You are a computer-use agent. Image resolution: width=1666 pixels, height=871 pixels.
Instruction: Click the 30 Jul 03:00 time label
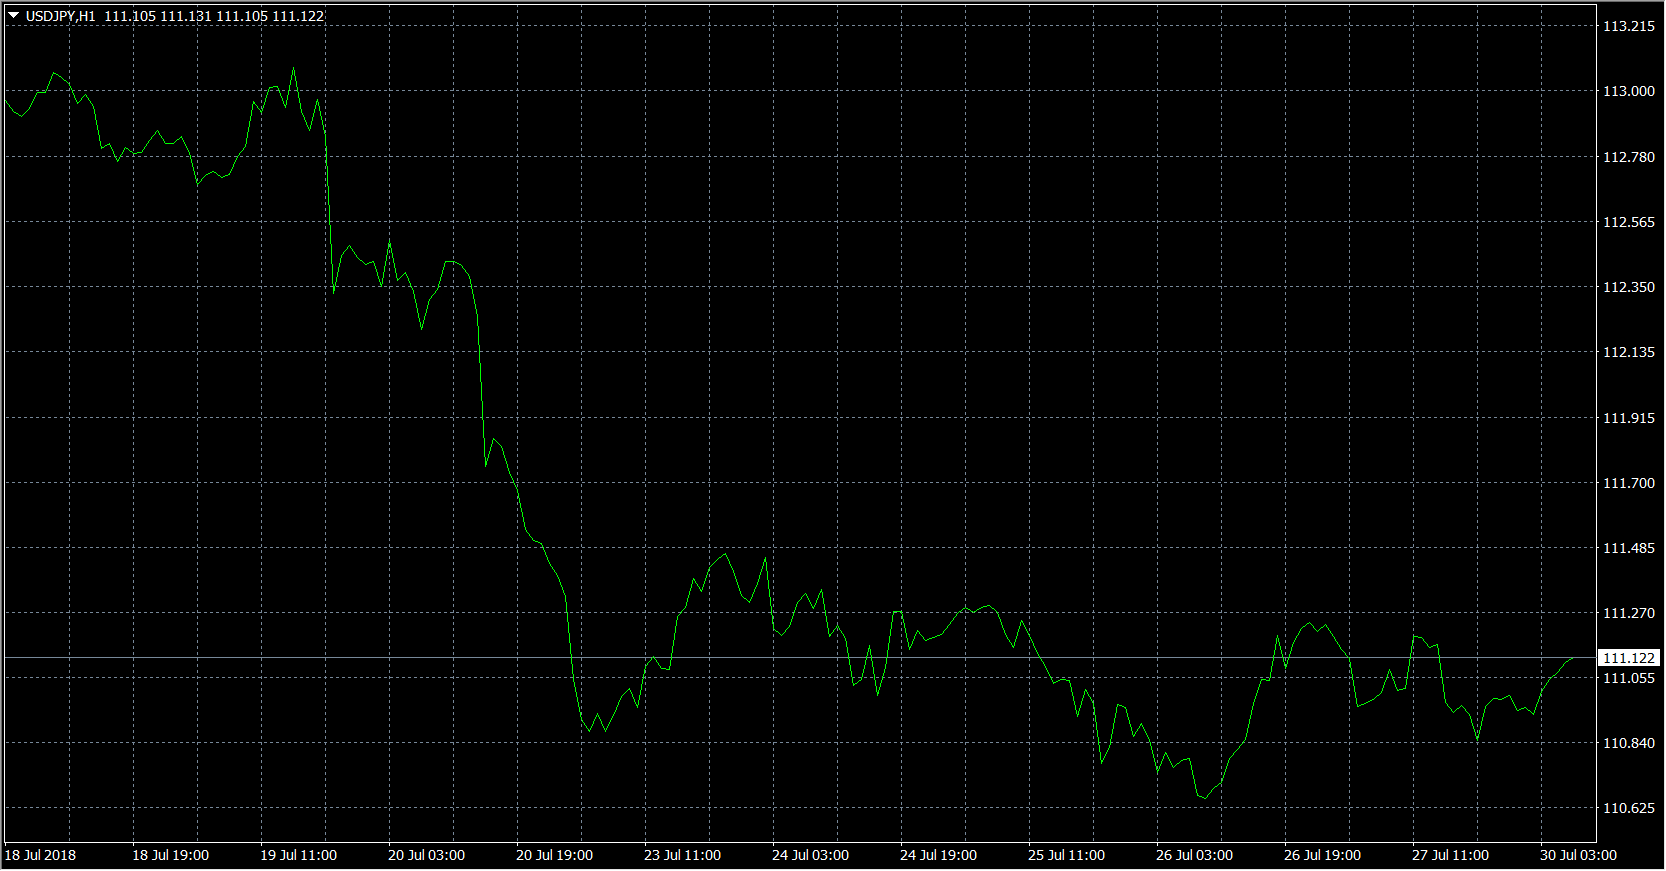(1578, 855)
